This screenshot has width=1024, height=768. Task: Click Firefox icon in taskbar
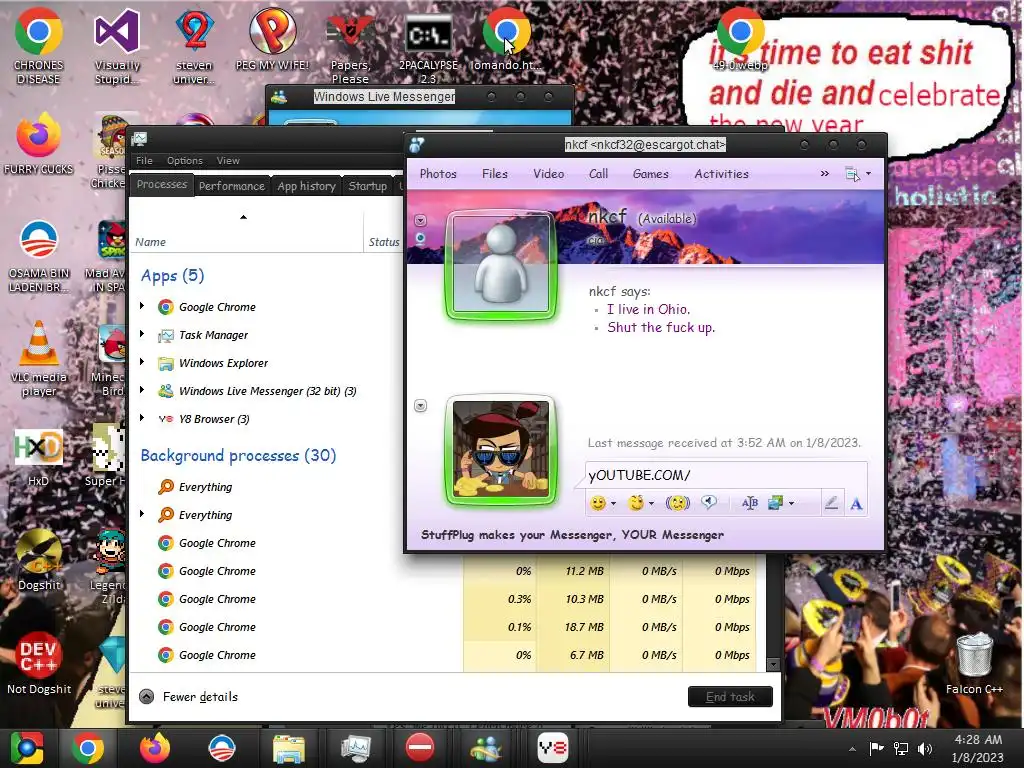[155, 748]
